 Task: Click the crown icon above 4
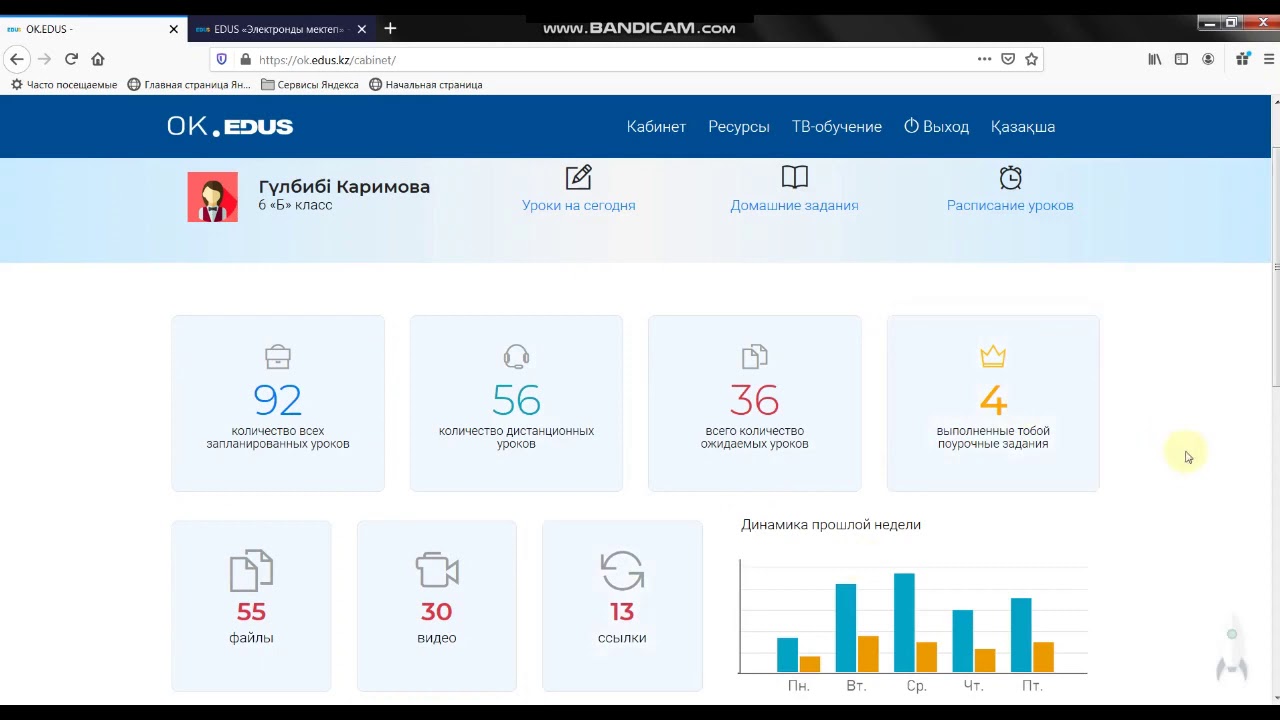point(993,356)
